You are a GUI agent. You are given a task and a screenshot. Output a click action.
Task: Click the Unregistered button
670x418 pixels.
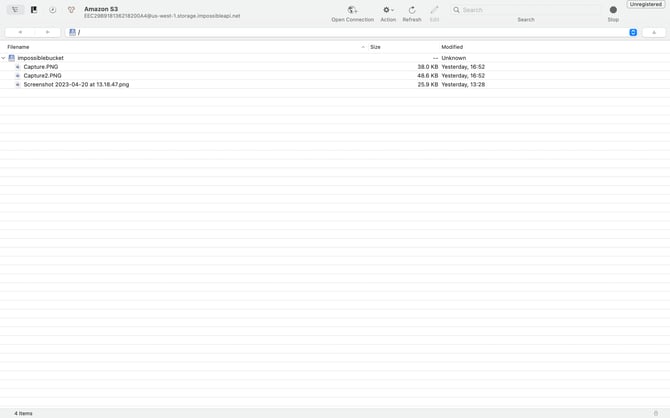[x=646, y=4]
